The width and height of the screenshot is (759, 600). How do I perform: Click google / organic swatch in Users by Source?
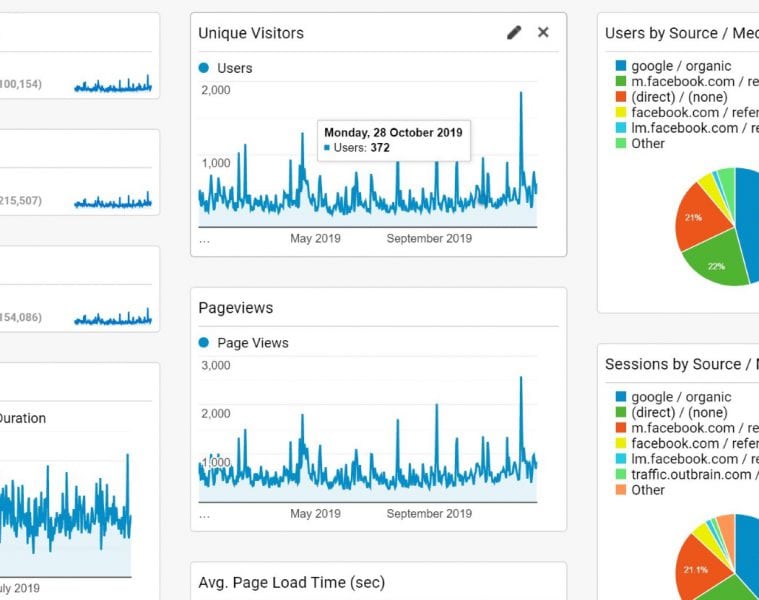click(x=621, y=66)
